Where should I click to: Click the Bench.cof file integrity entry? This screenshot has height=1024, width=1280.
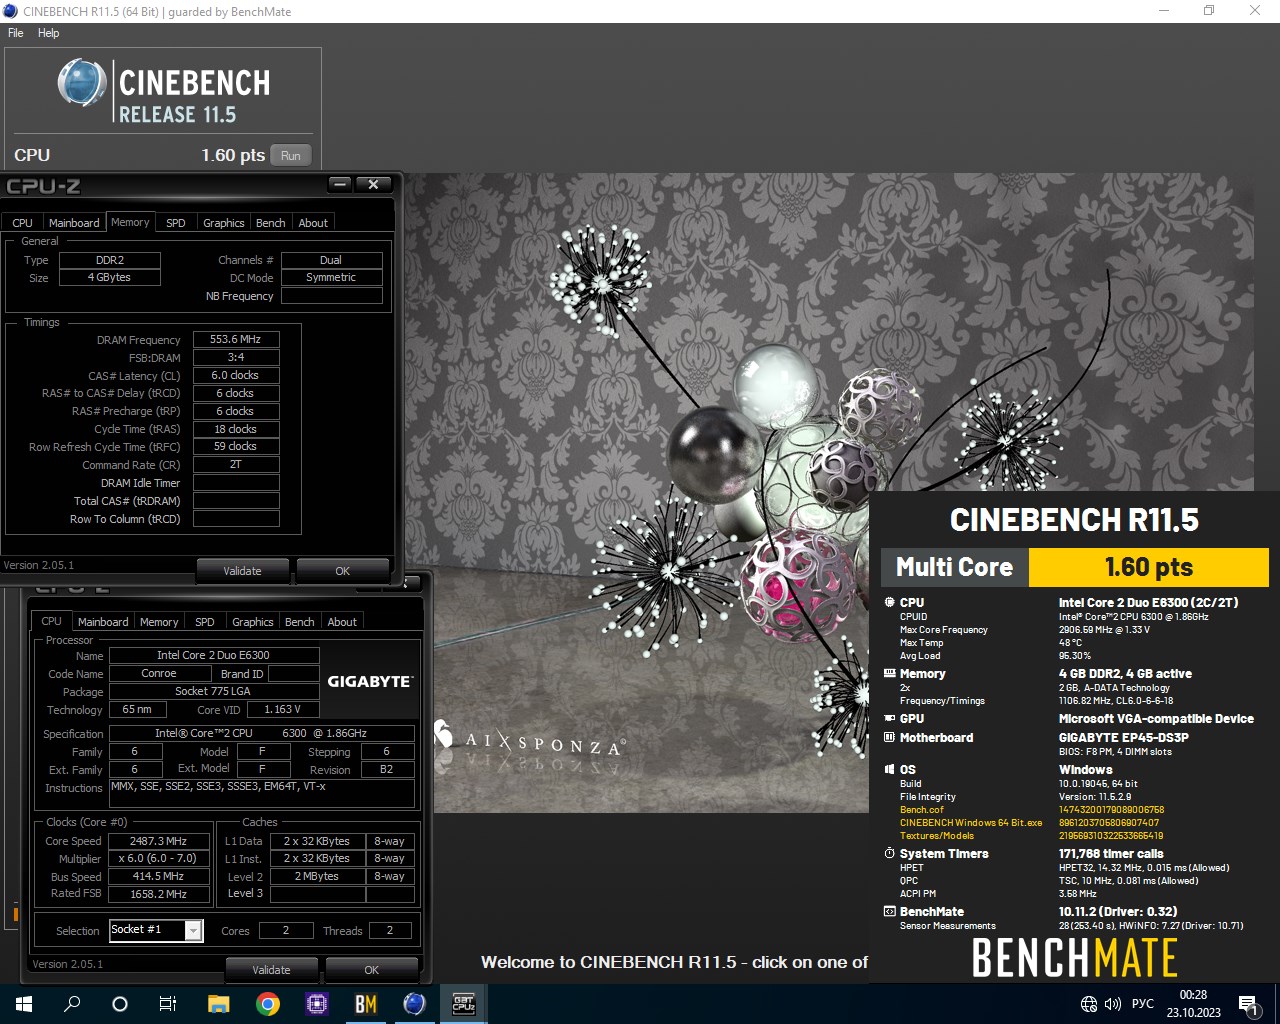(921, 810)
